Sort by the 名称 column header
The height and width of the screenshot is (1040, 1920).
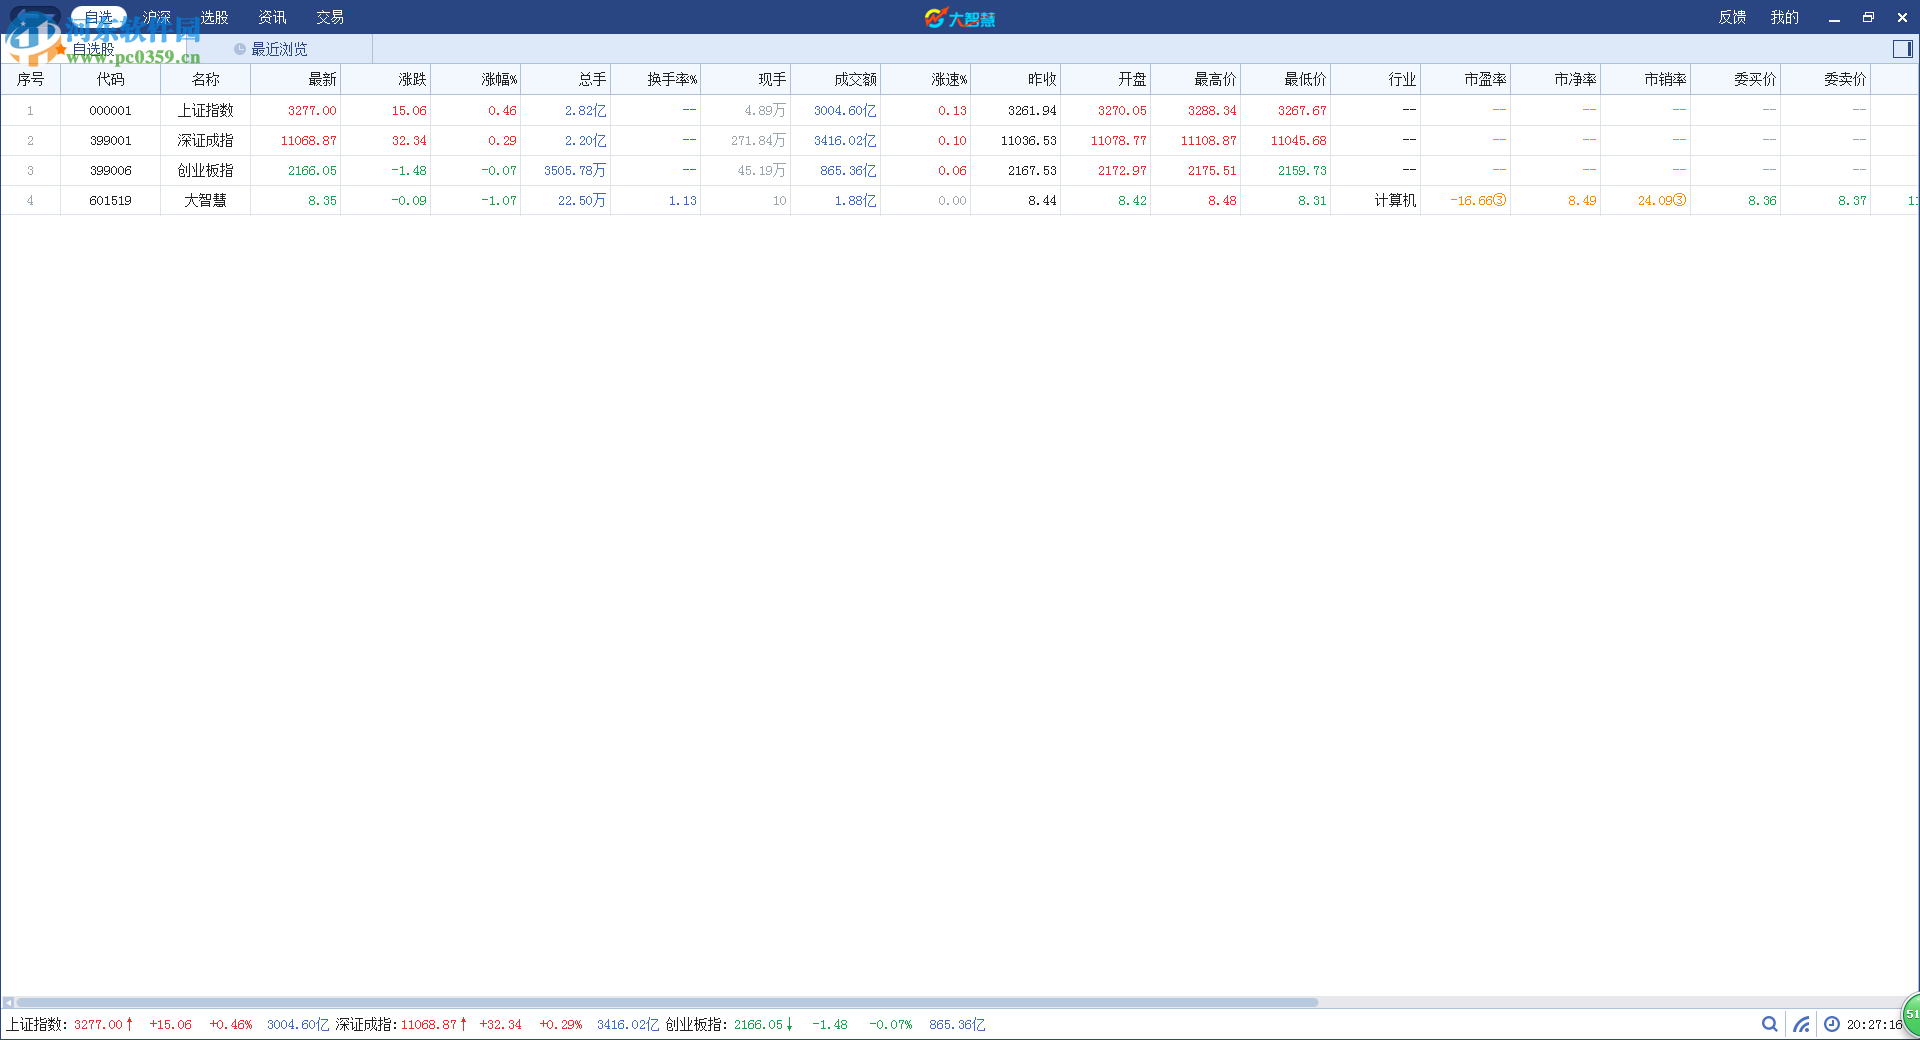(205, 79)
